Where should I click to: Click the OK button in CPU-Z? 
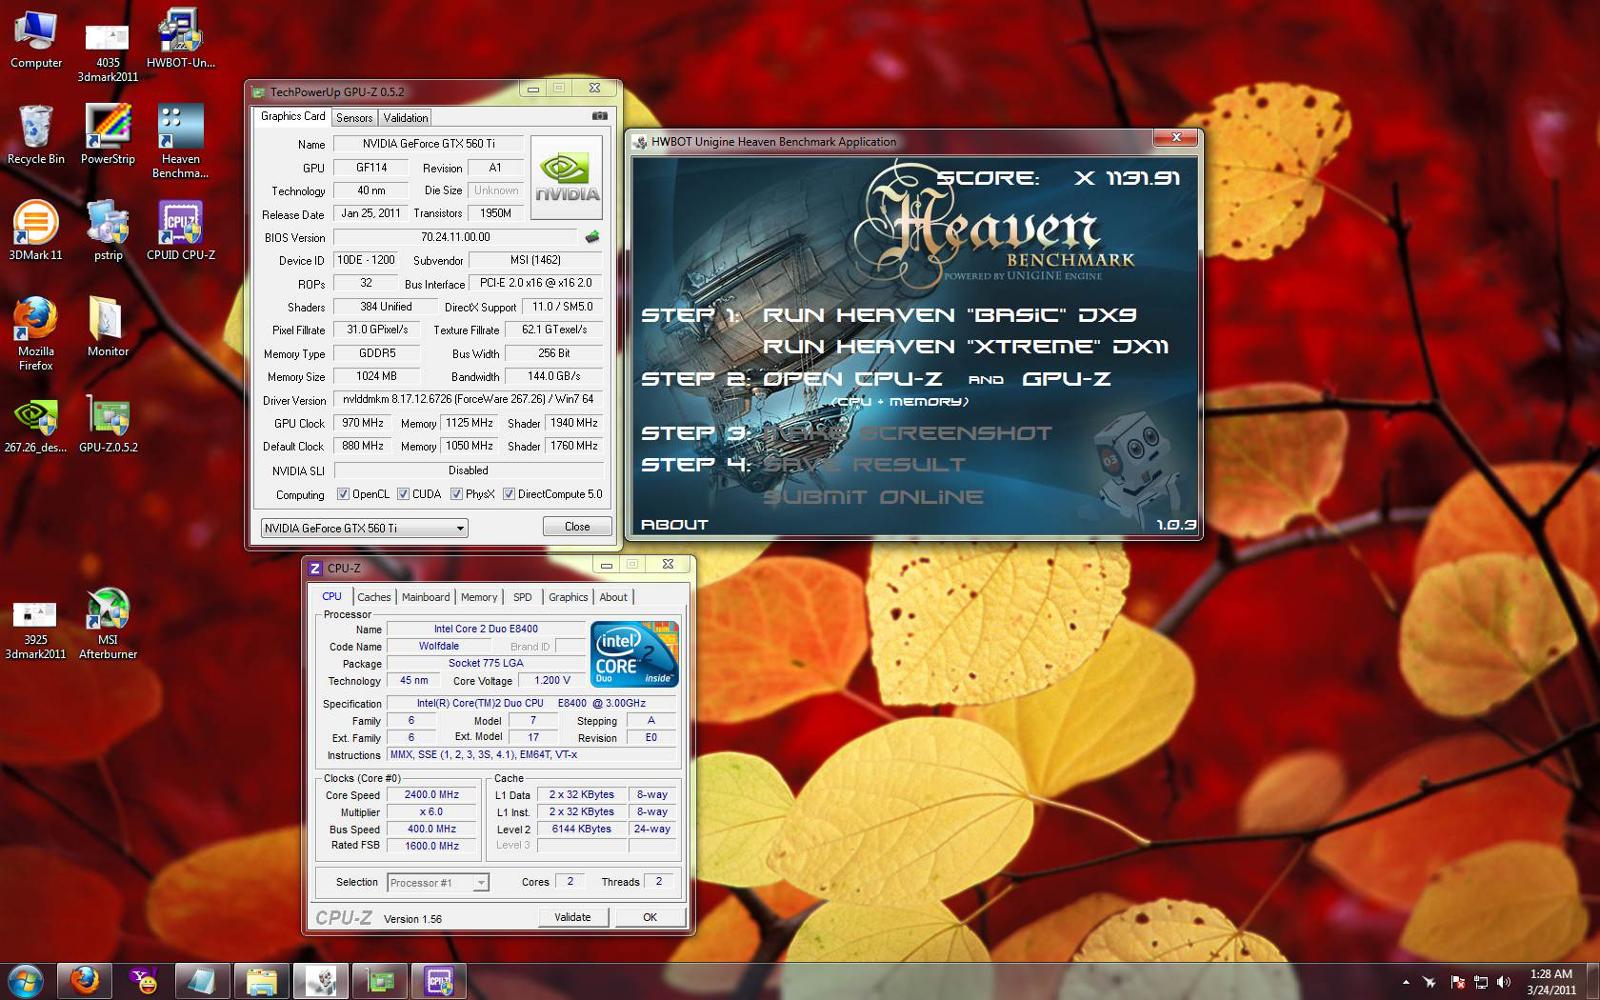pyautogui.click(x=650, y=917)
